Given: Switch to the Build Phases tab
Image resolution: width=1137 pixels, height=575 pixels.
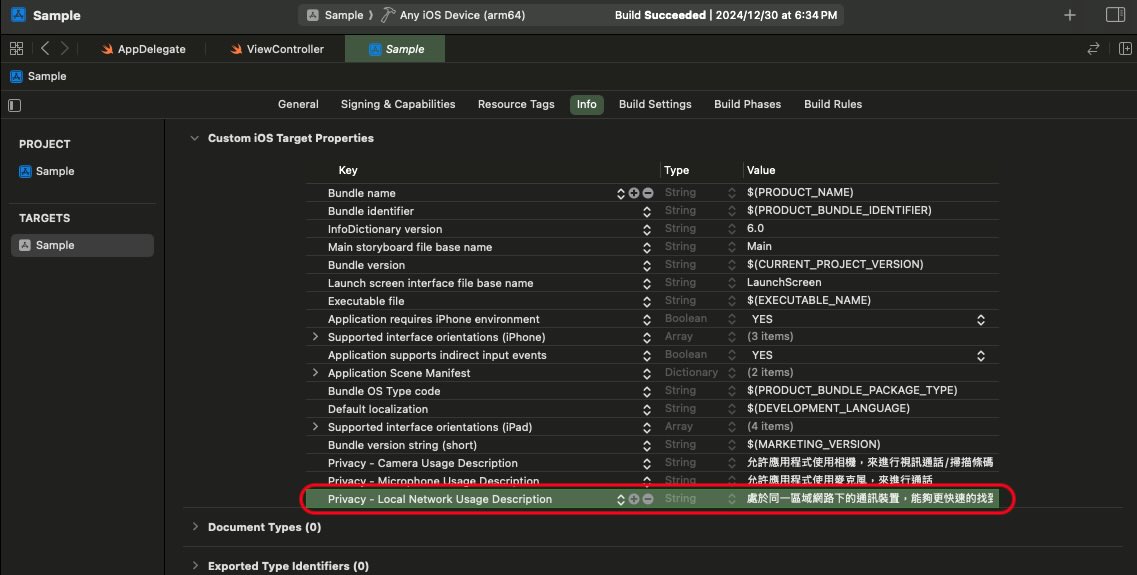Looking at the screenshot, I should point(748,104).
